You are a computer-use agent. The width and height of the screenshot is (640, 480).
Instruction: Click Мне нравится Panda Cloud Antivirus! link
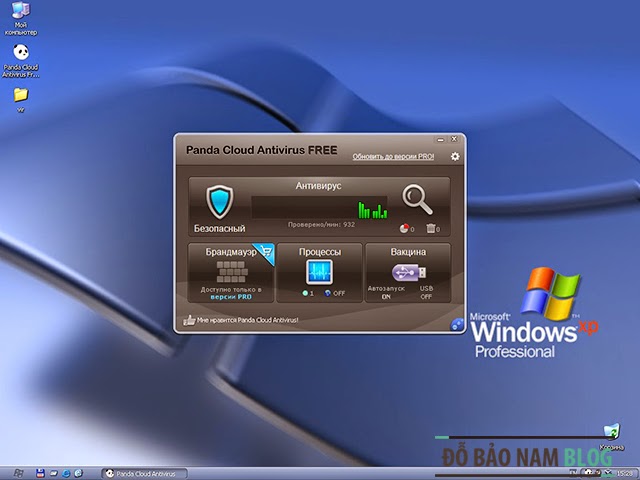(247, 320)
